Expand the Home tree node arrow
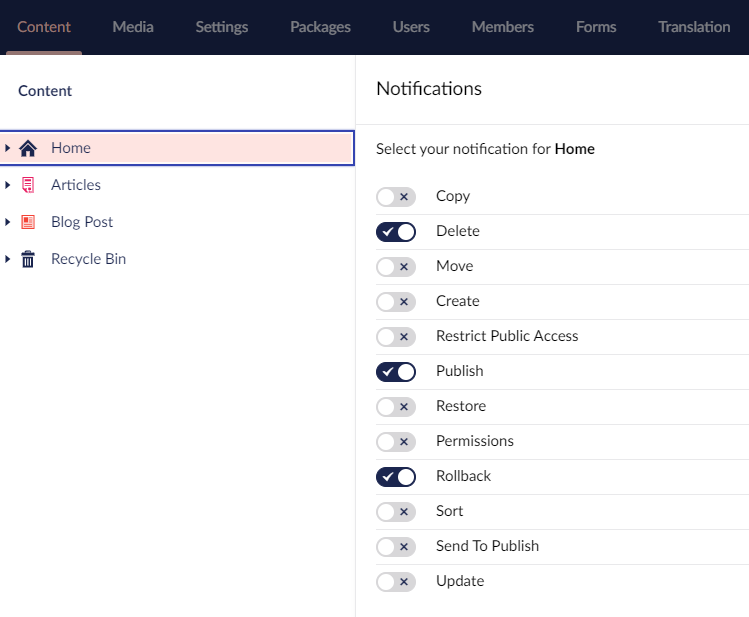Viewport: 749px width, 617px height. 8,148
